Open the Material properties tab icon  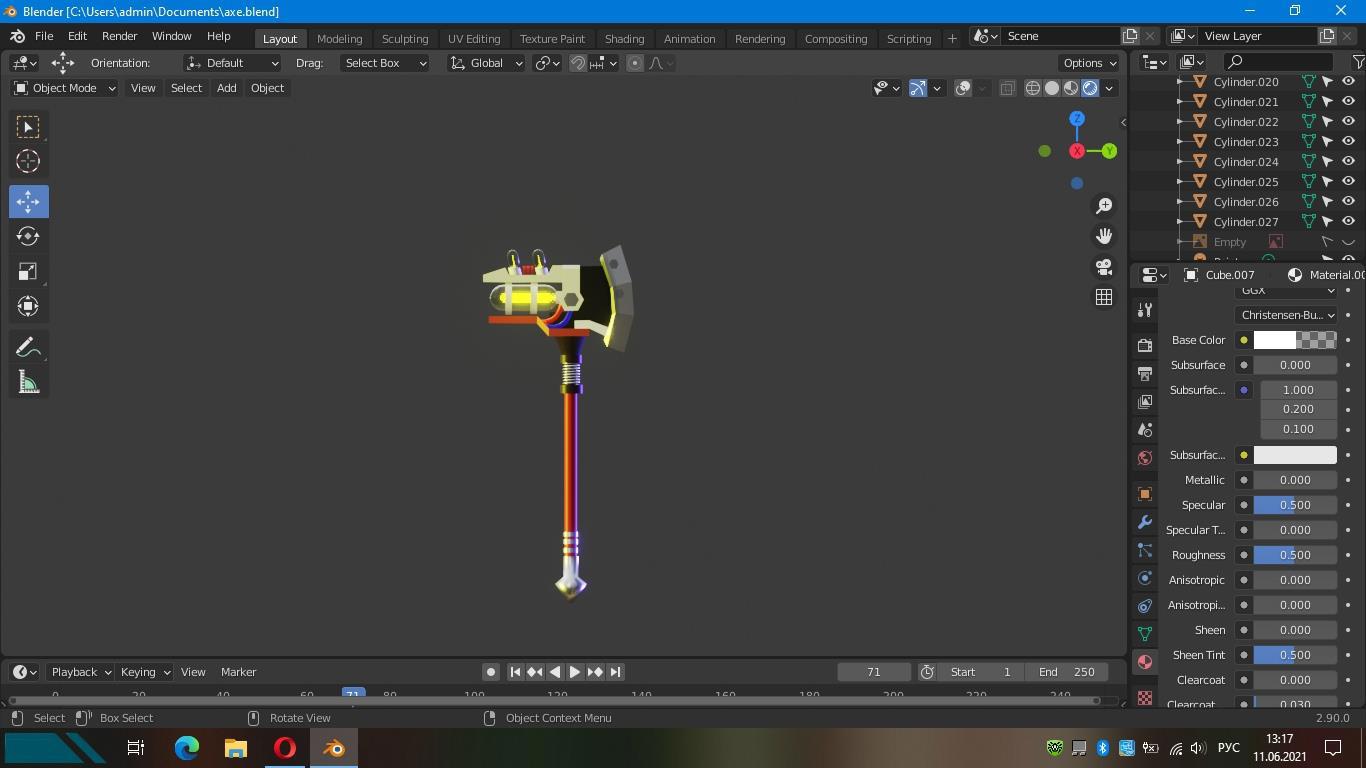click(1145, 662)
